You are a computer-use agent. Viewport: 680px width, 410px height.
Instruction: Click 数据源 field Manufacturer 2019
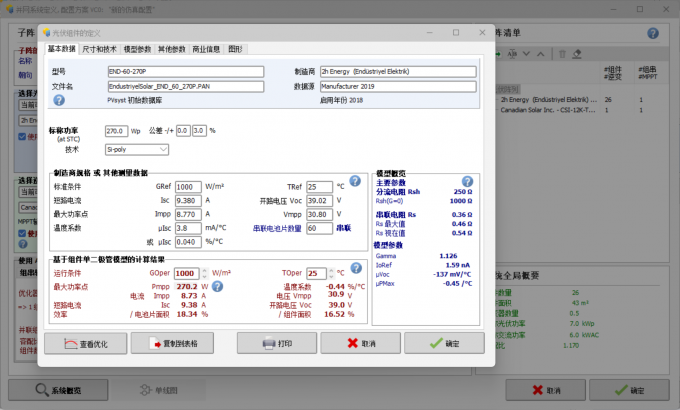[398, 86]
